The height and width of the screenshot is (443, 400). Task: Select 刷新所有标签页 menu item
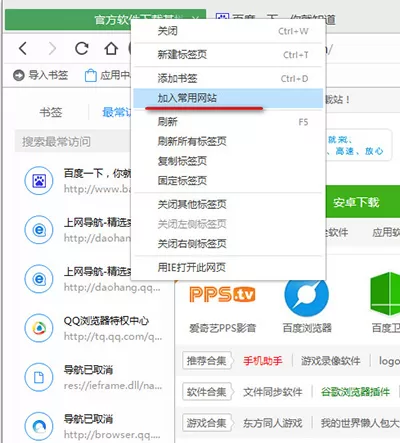pyautogui.click(x=229, y=141)
